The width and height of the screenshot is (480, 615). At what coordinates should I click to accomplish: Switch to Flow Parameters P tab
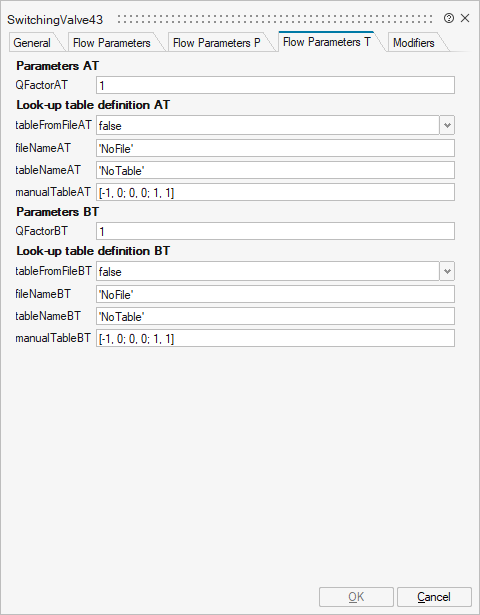[x=216, y=42]
